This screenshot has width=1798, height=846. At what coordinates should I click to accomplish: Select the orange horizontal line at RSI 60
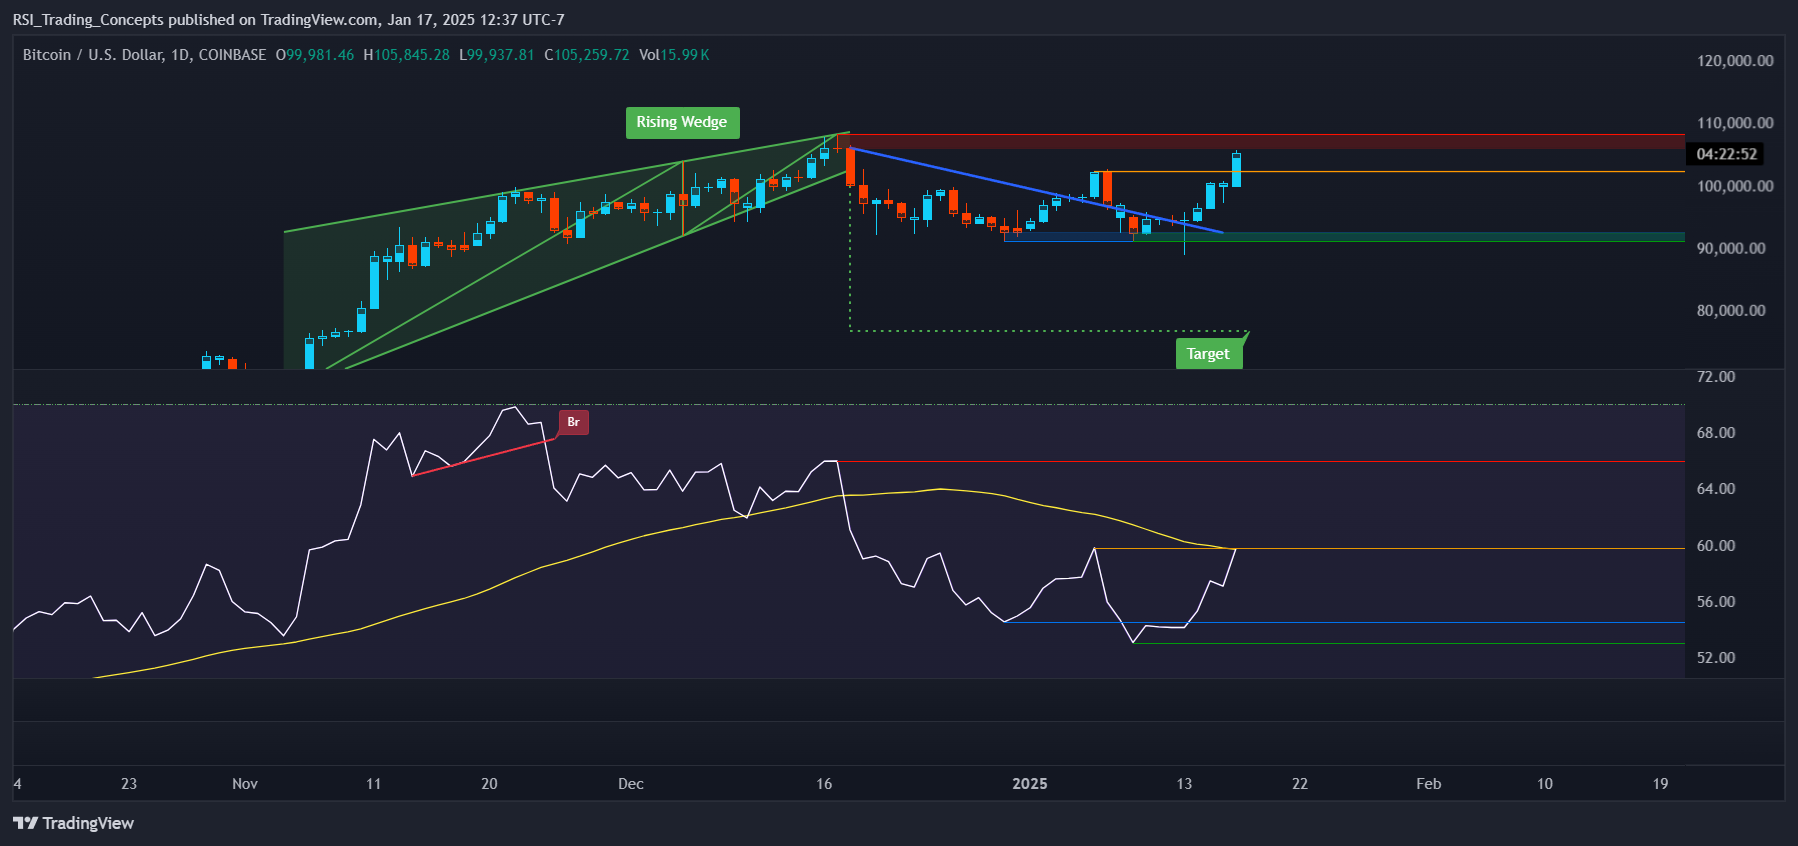[x=1389, y=548]
